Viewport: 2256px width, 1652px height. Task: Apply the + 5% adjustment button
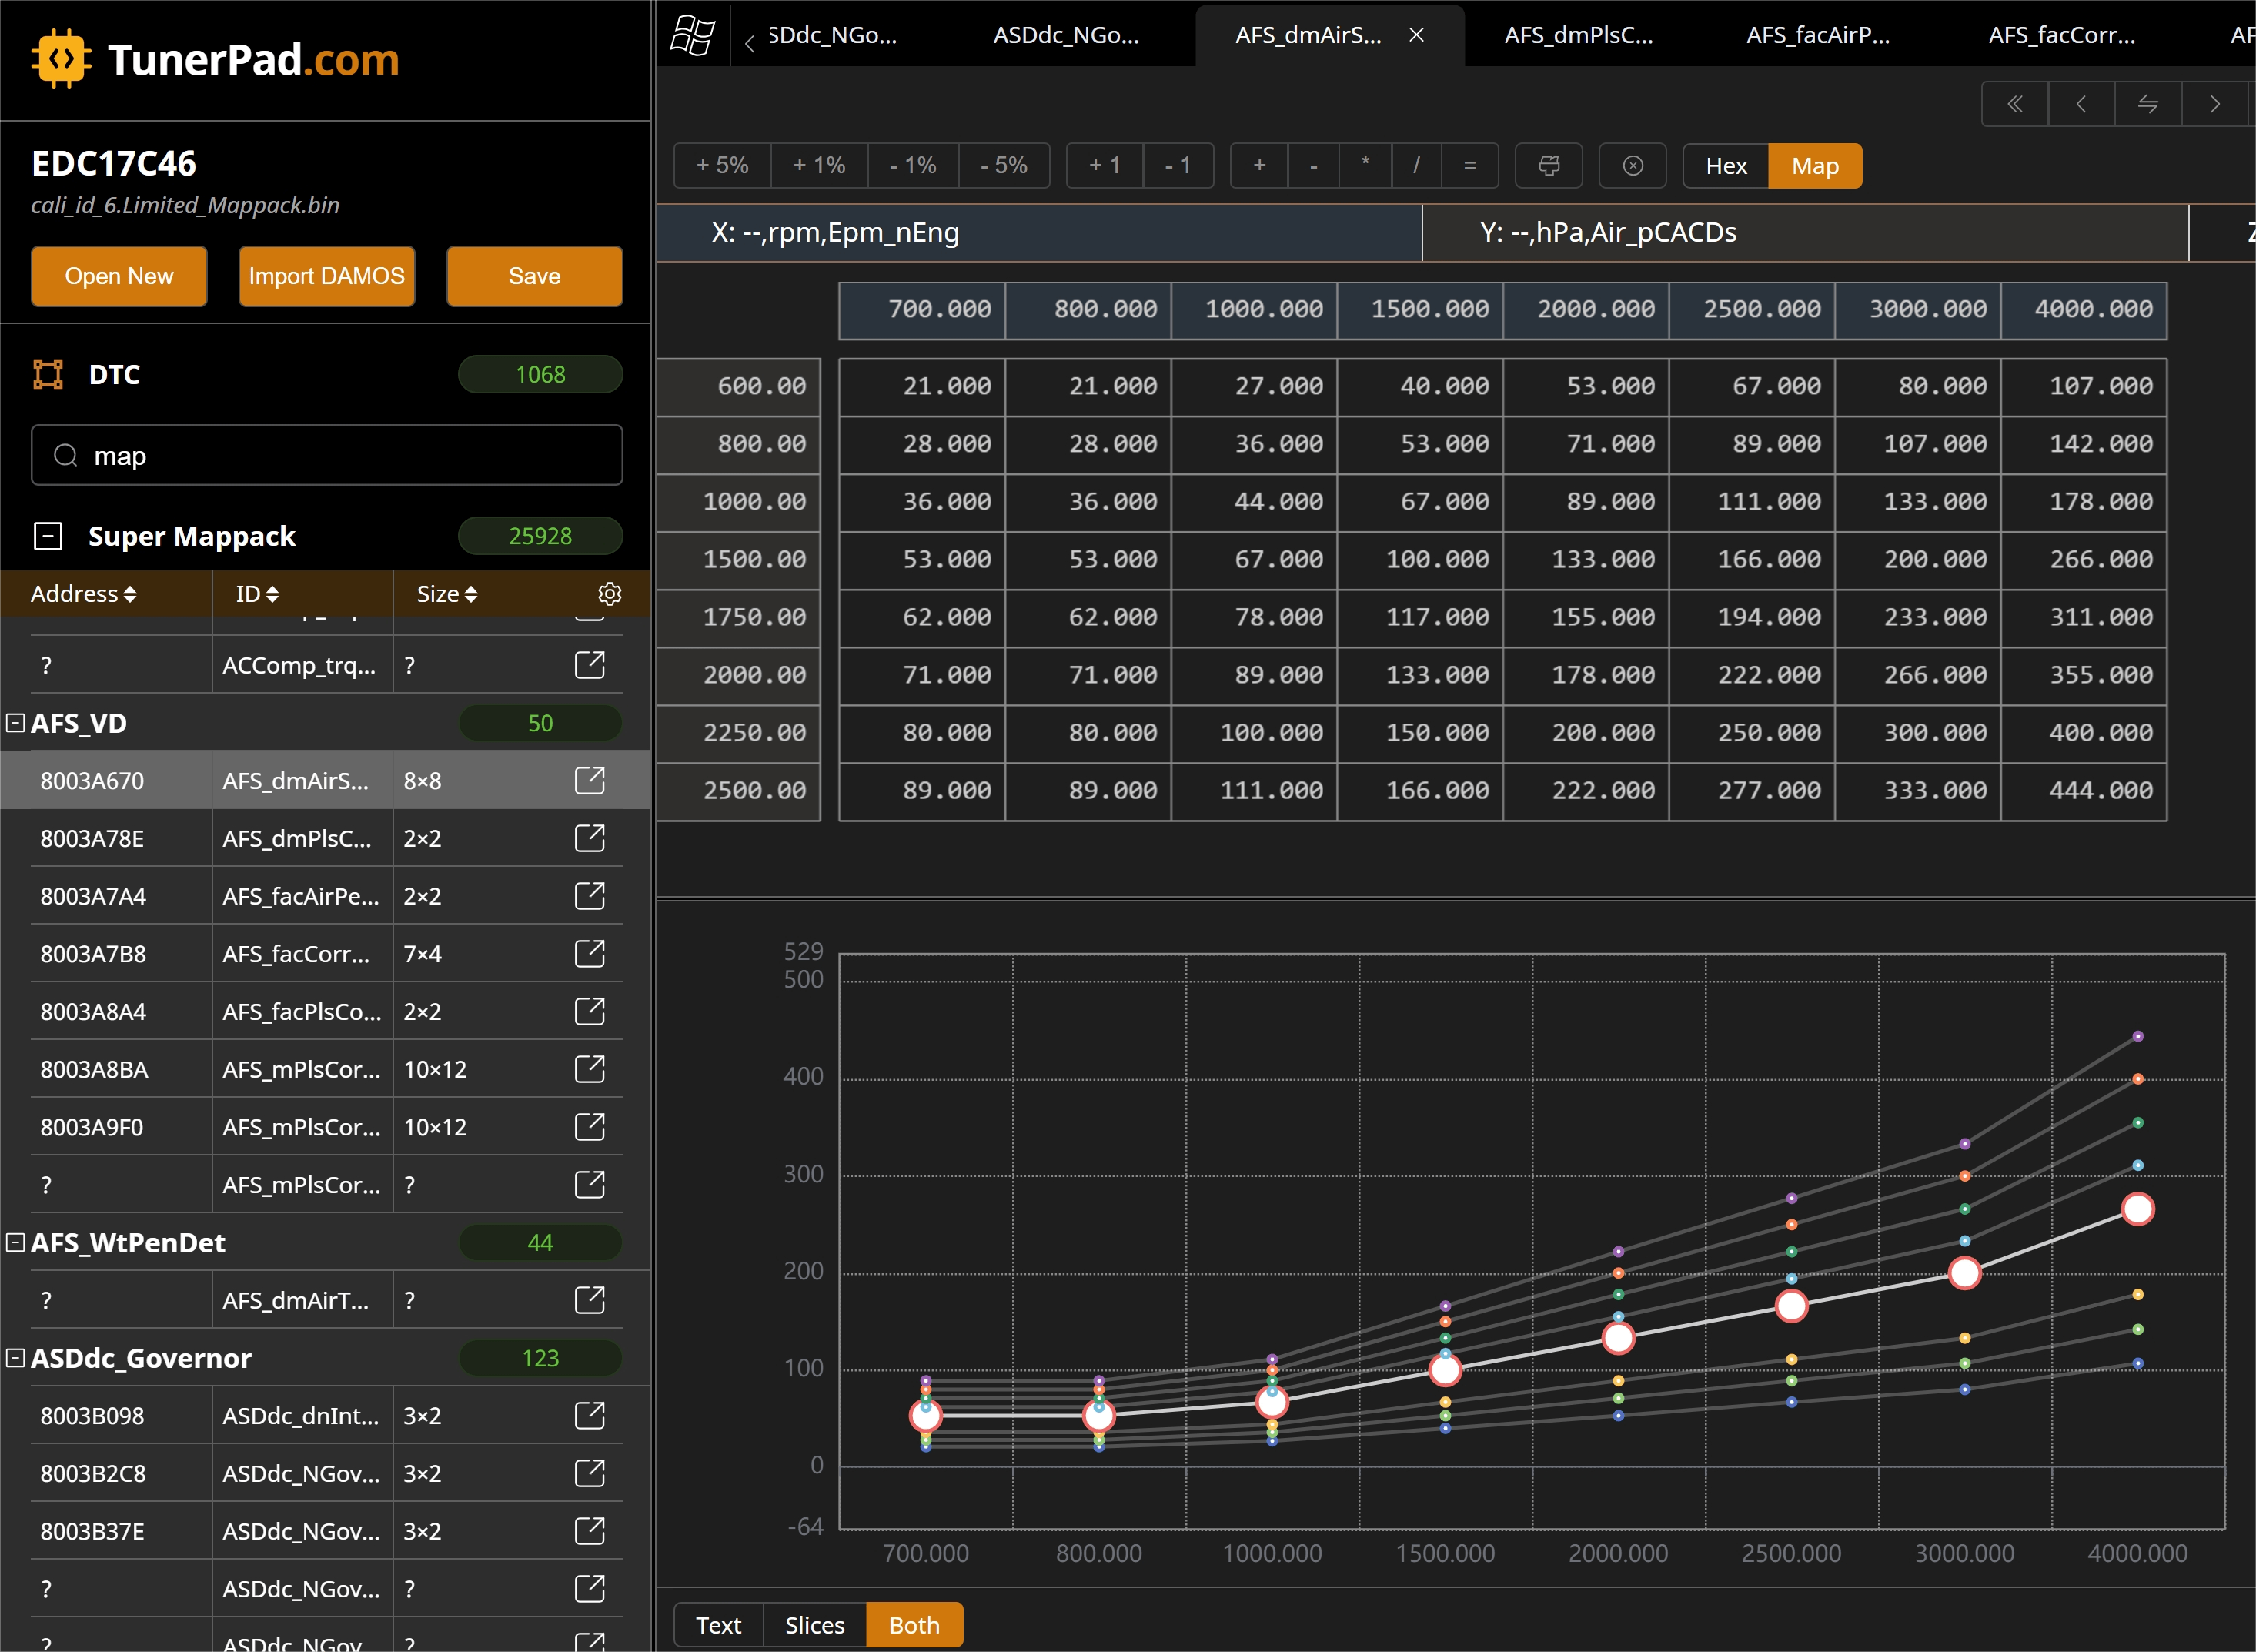(722, 166)
